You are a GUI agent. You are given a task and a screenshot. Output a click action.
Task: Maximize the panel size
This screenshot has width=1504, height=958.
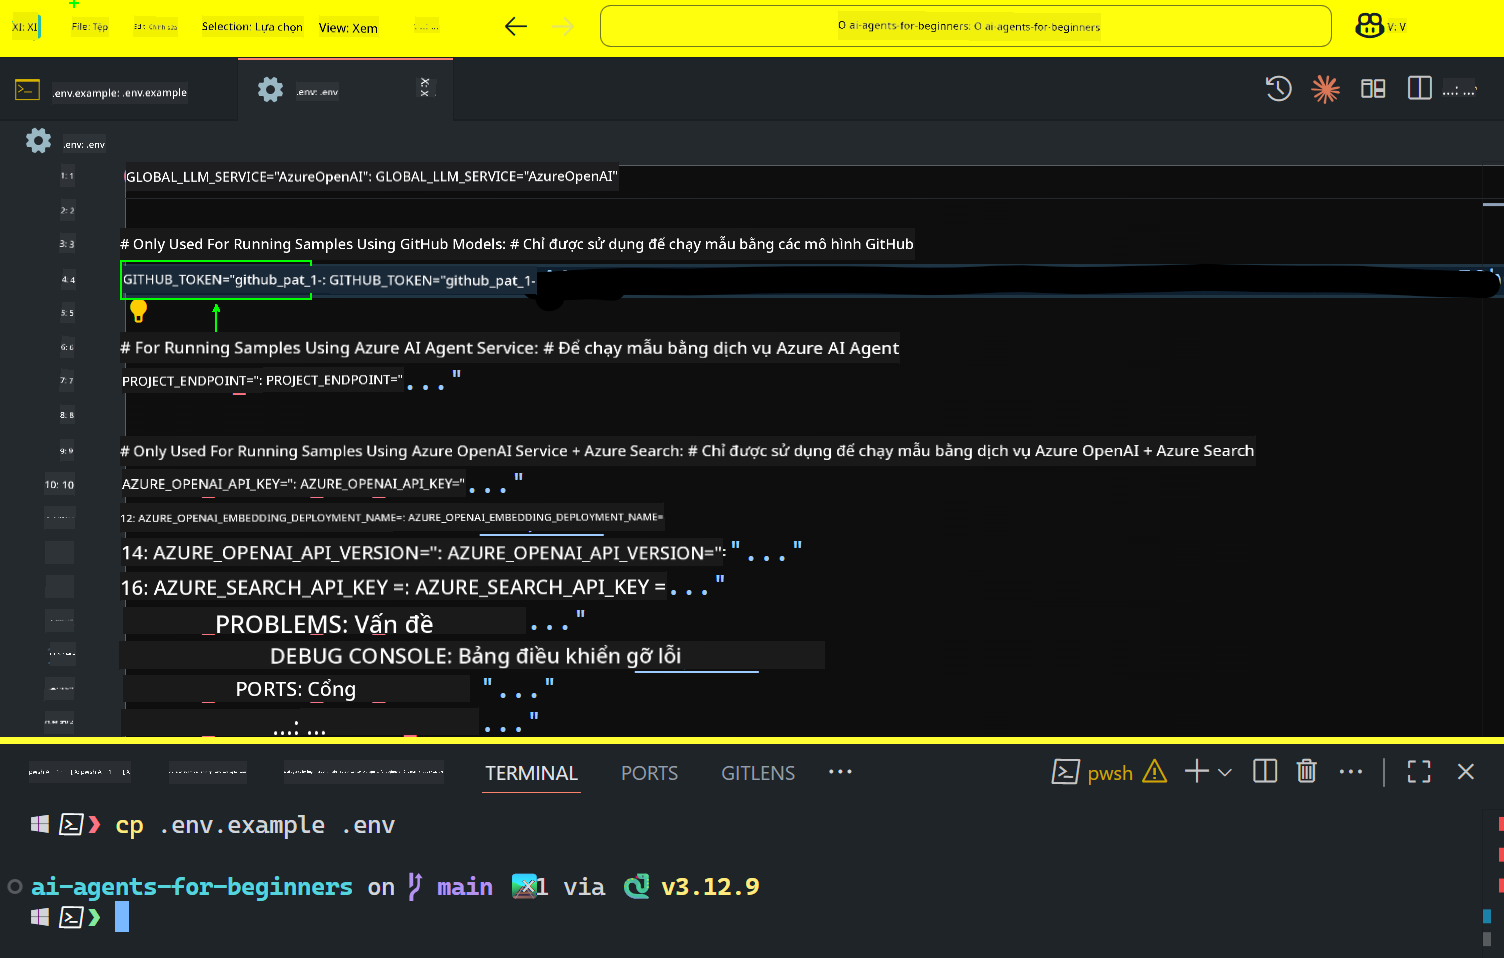pos(1419,772)
